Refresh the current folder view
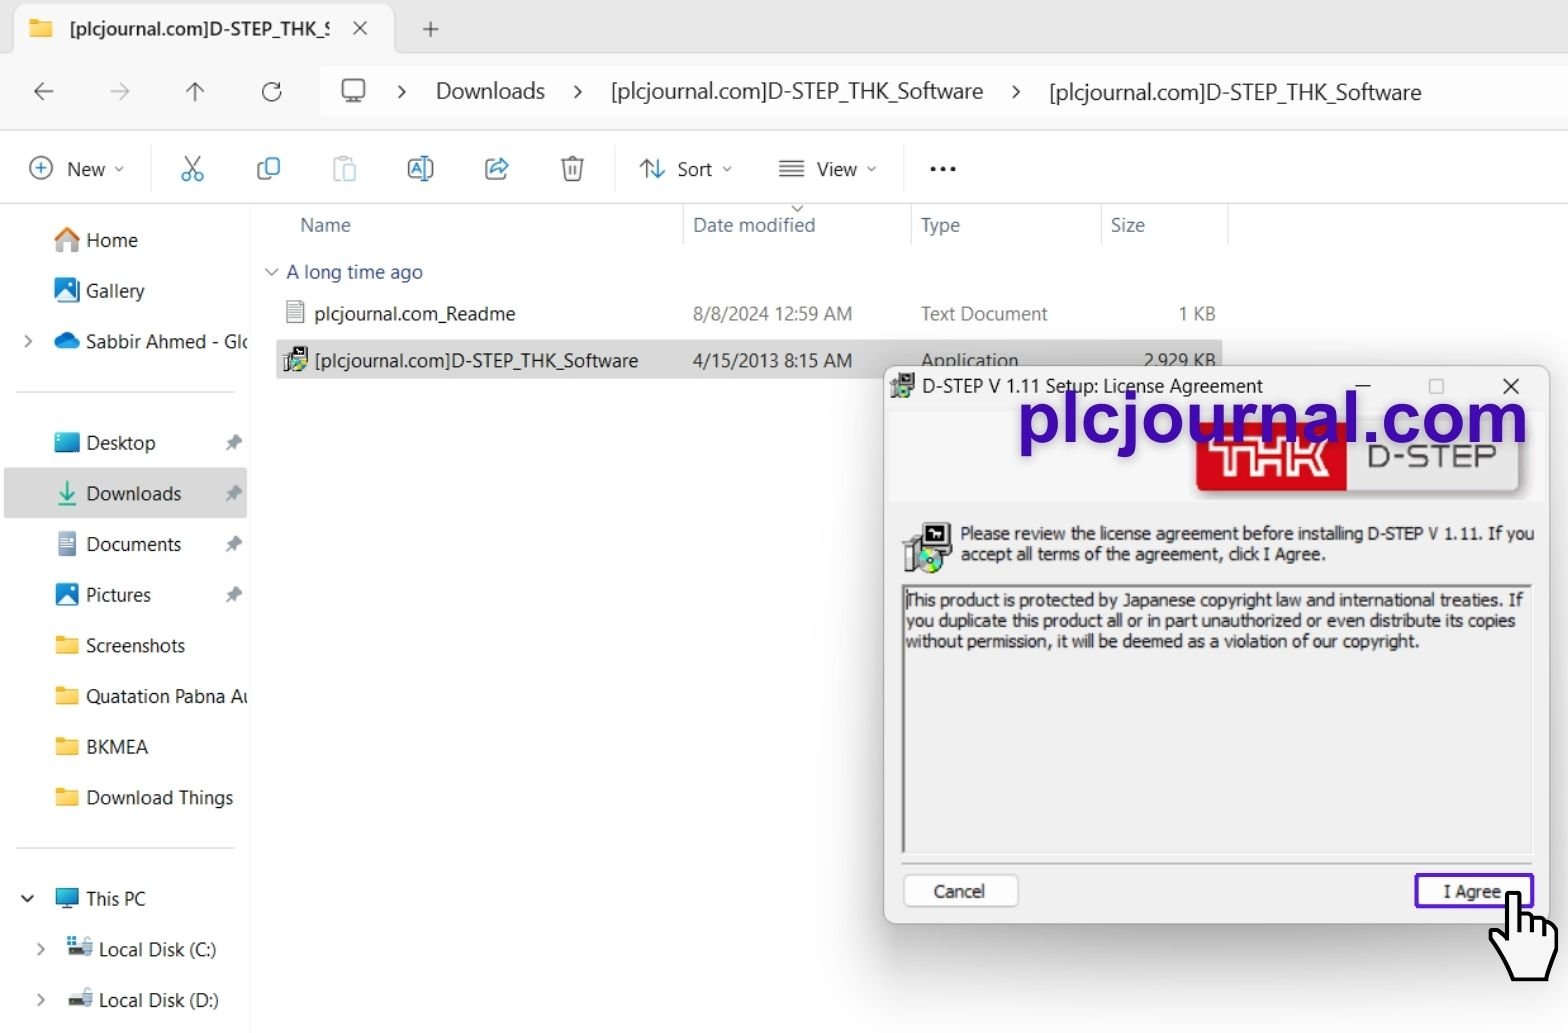The width and height of the screenshot is (1568, 1033). click(271, 92)
